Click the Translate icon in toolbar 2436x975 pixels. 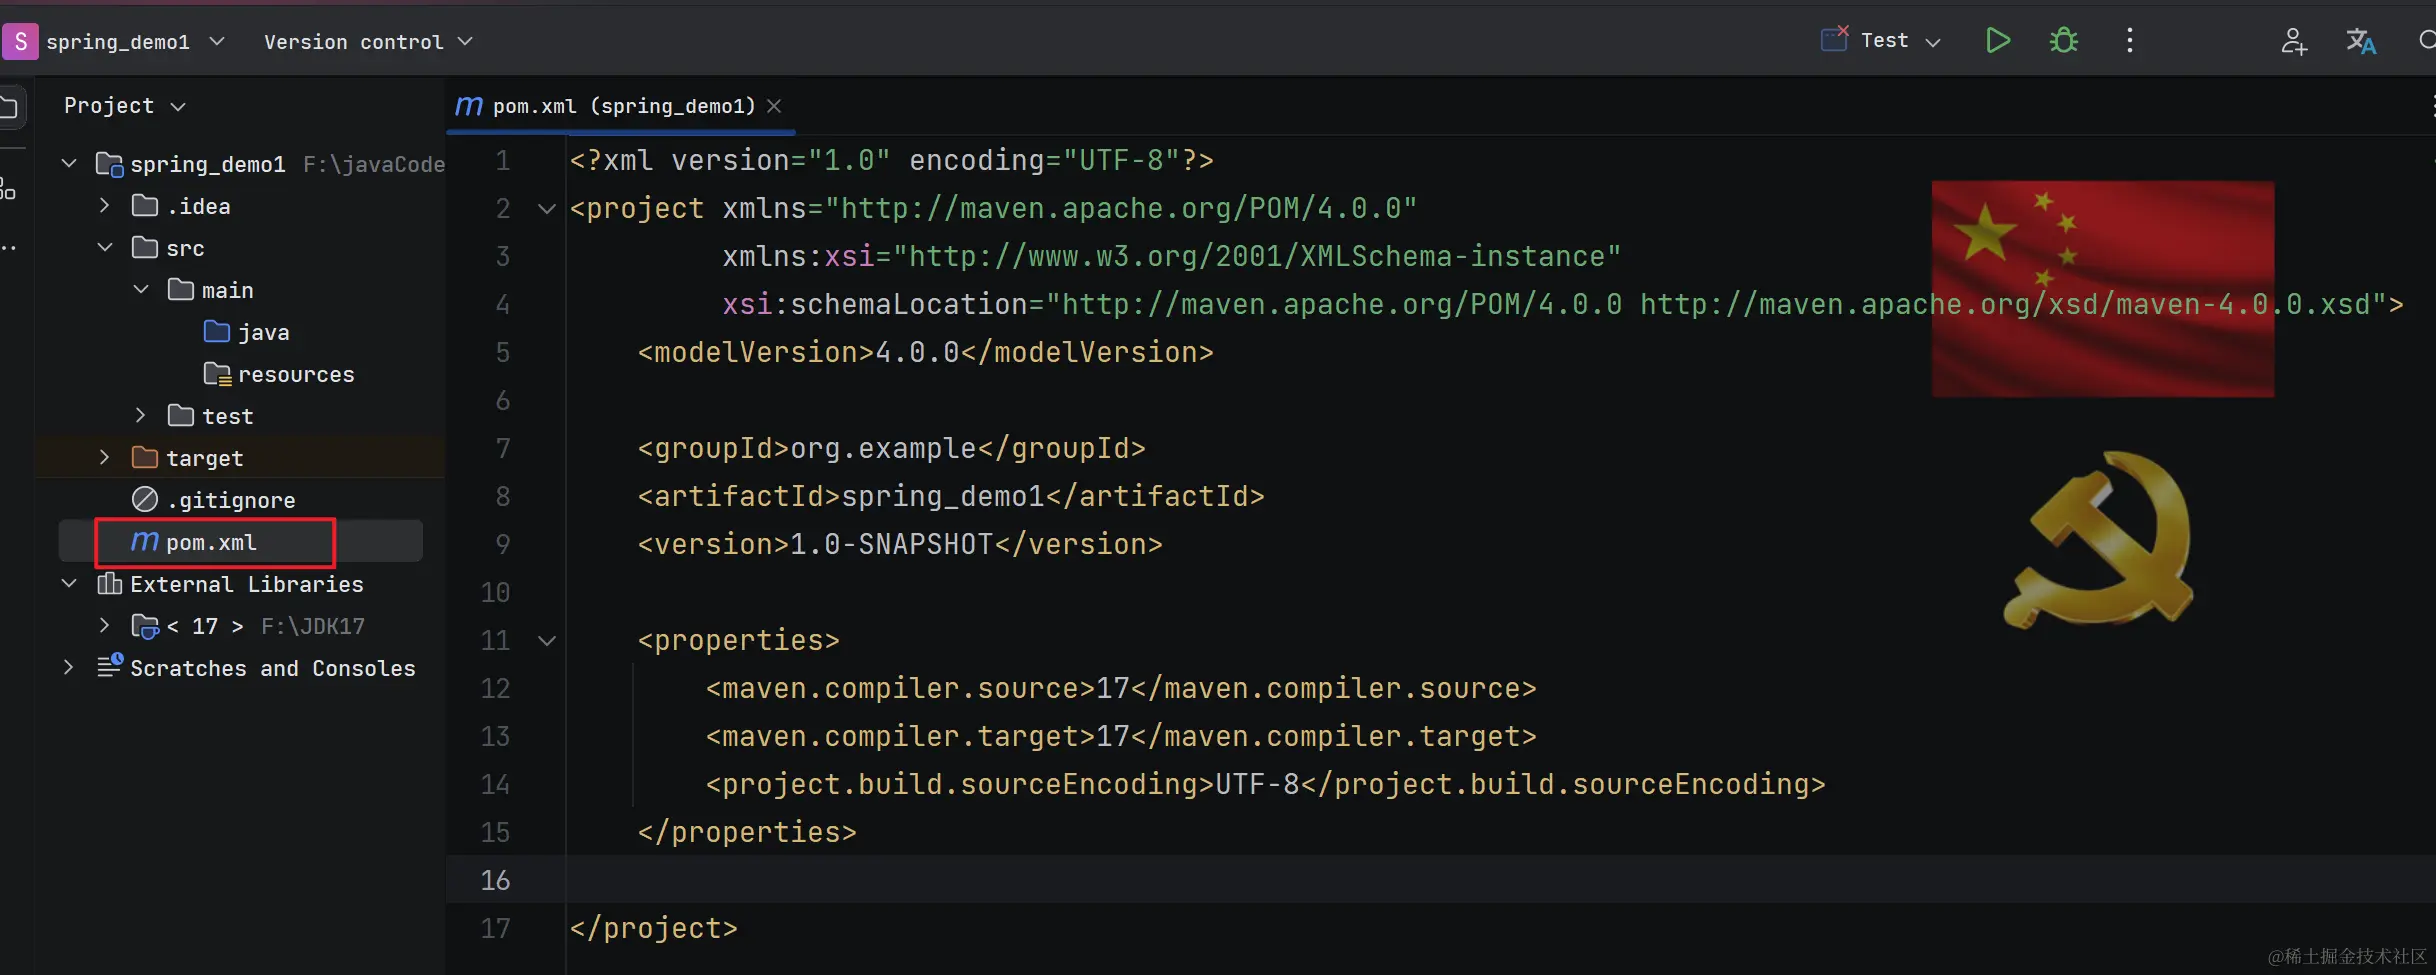click(x=2361, y=41)
